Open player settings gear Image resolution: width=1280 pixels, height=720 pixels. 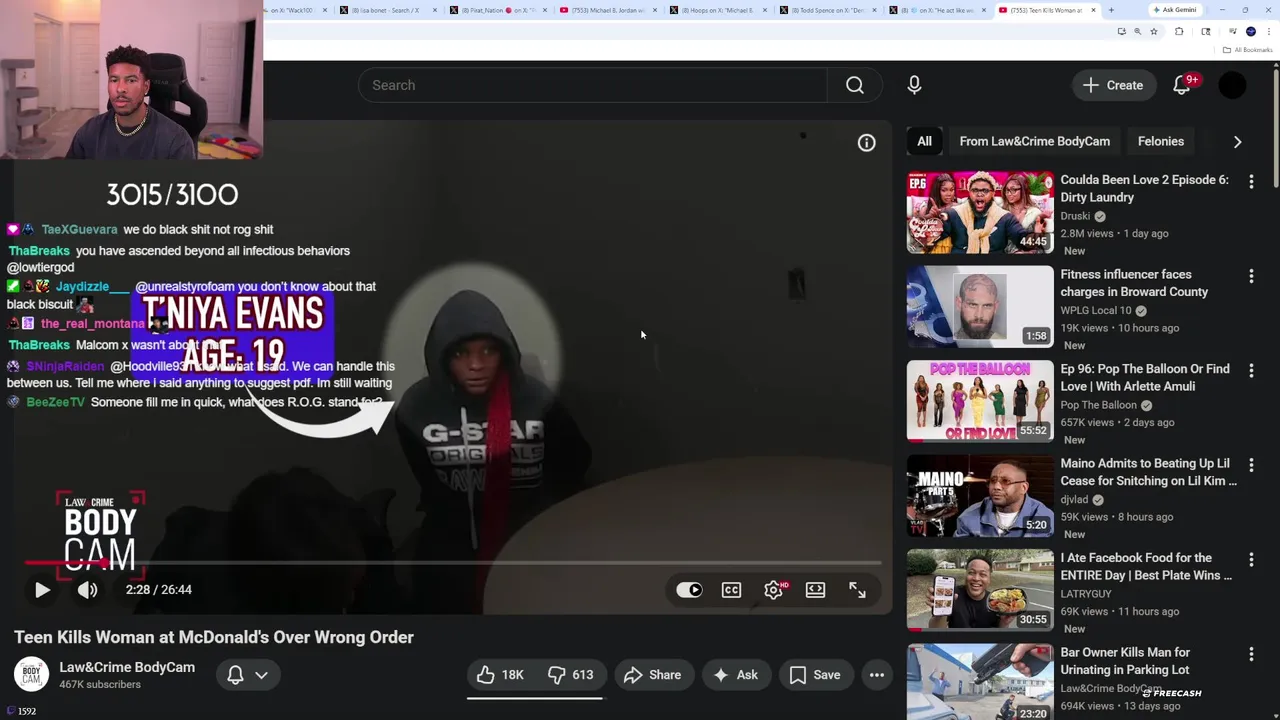[x=774, y=590]
